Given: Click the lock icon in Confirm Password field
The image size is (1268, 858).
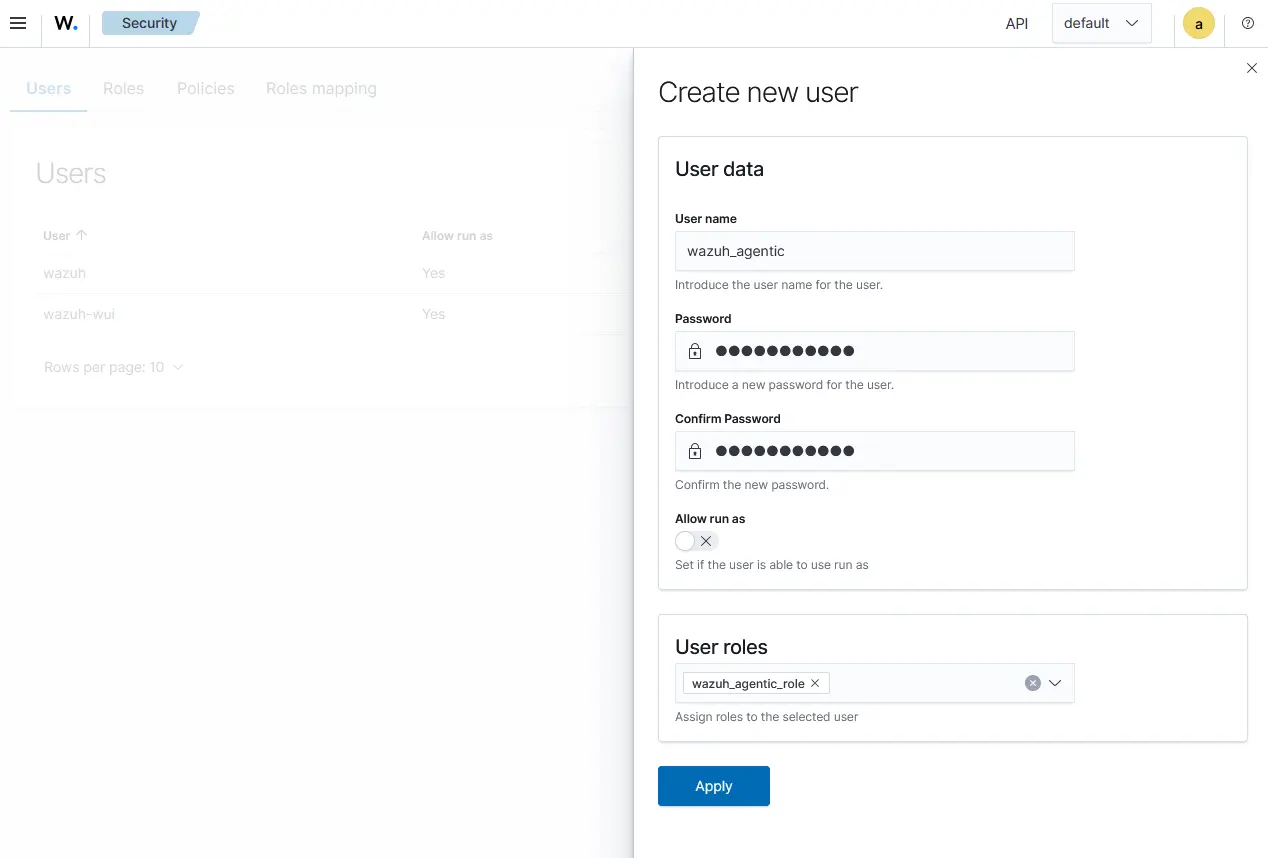Looking at the screenshot, I should click(x=695, y=451).
